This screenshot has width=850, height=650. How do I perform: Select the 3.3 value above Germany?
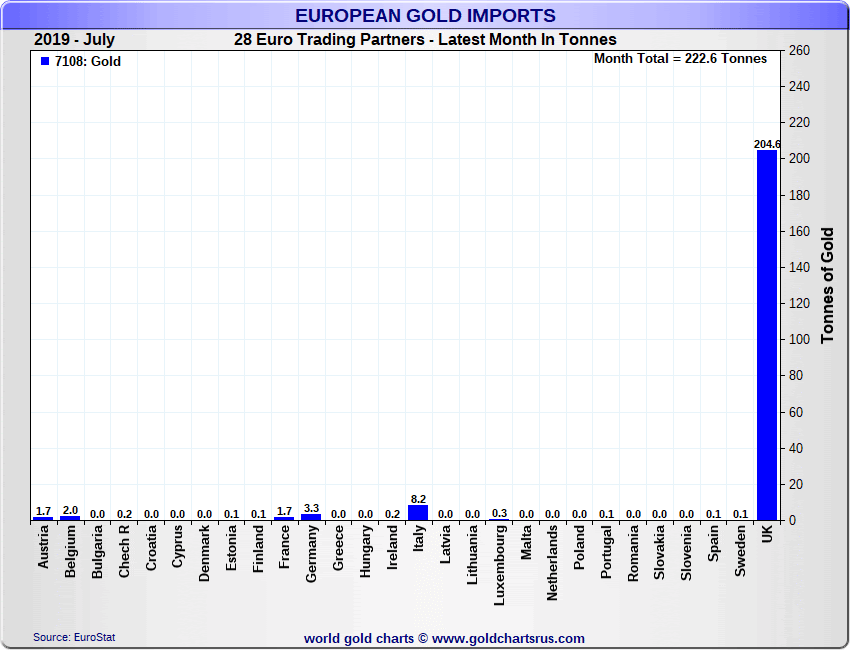coord(311,508)
